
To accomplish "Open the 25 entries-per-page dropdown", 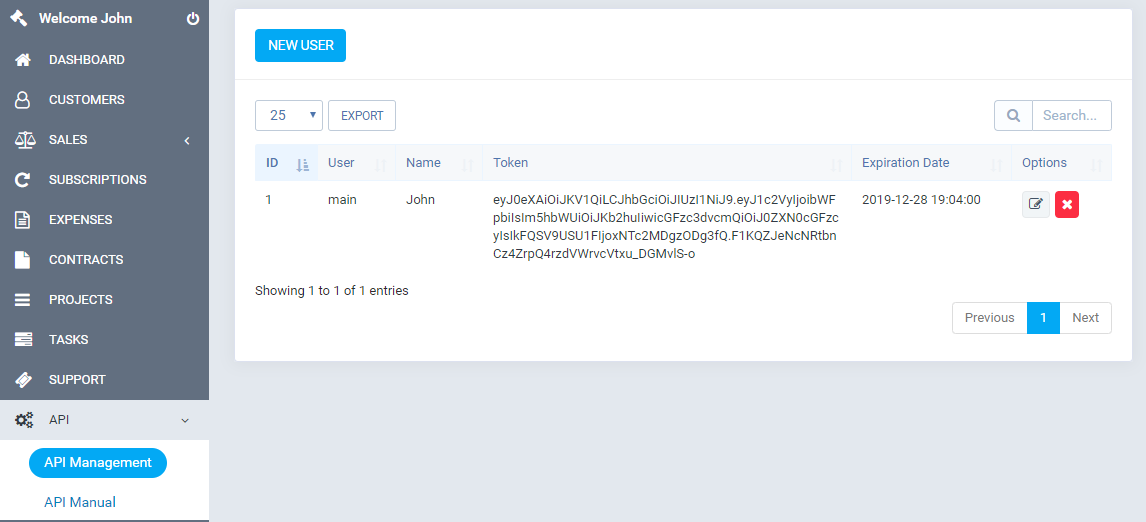I will (289, 116).
